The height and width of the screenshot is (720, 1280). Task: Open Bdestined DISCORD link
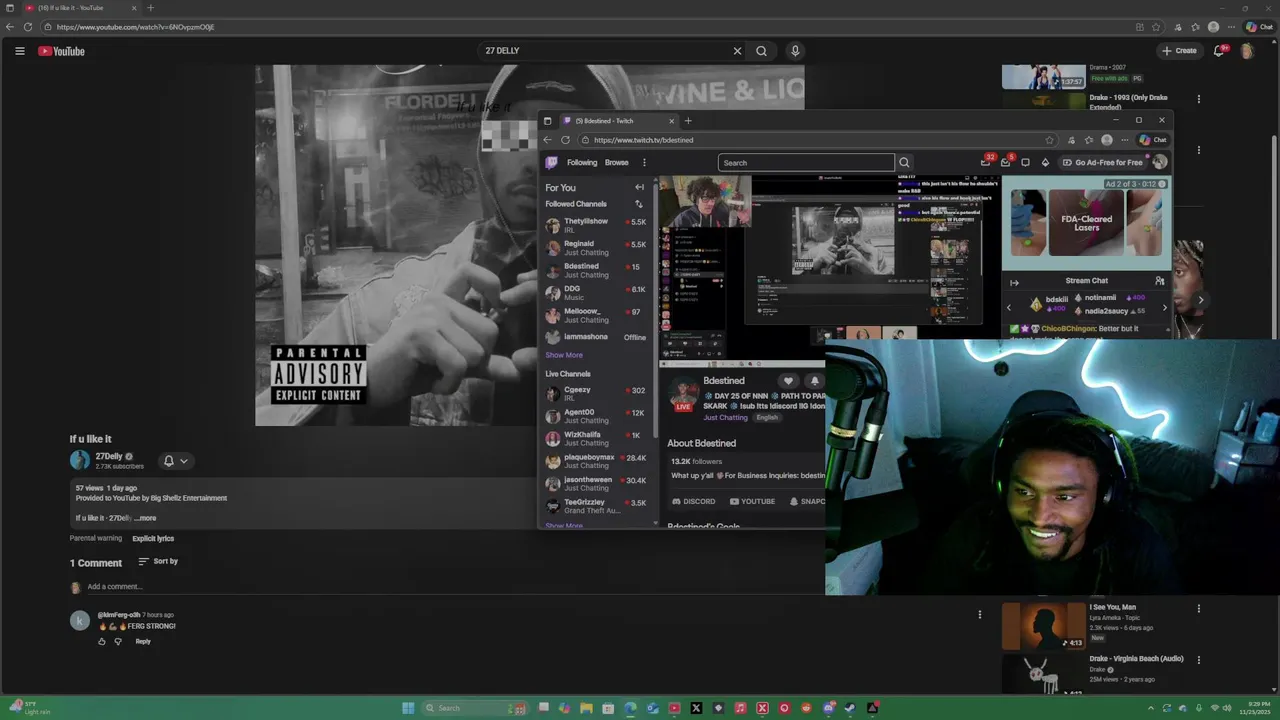(693, 501)
